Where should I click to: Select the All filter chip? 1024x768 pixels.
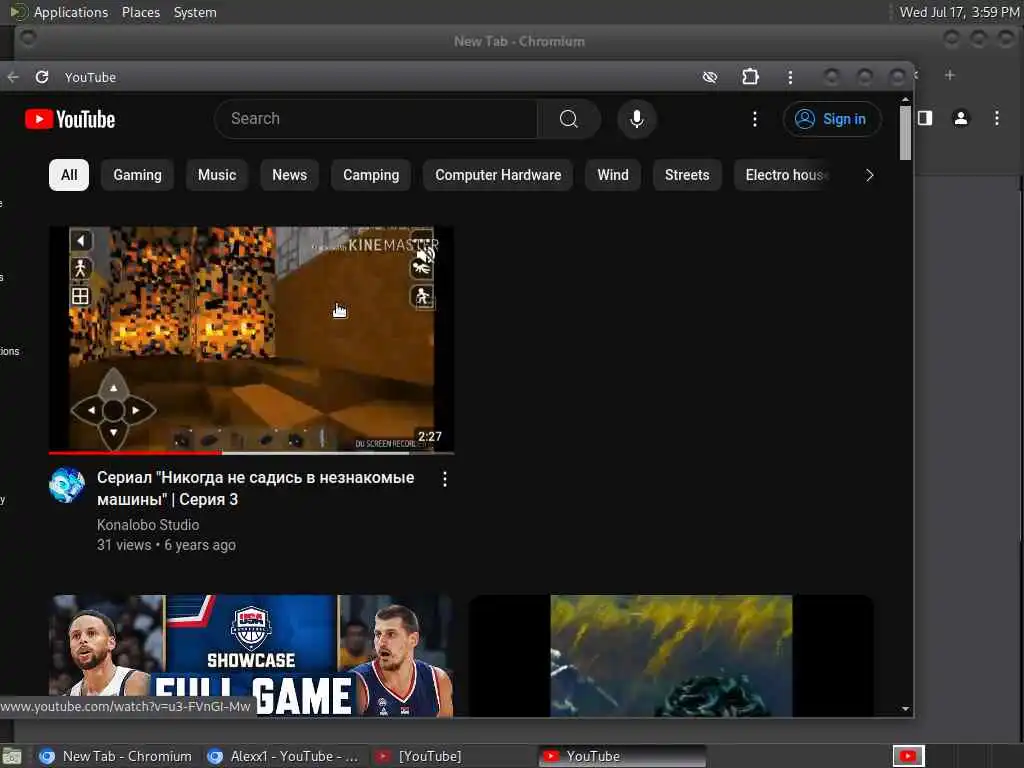69,175
